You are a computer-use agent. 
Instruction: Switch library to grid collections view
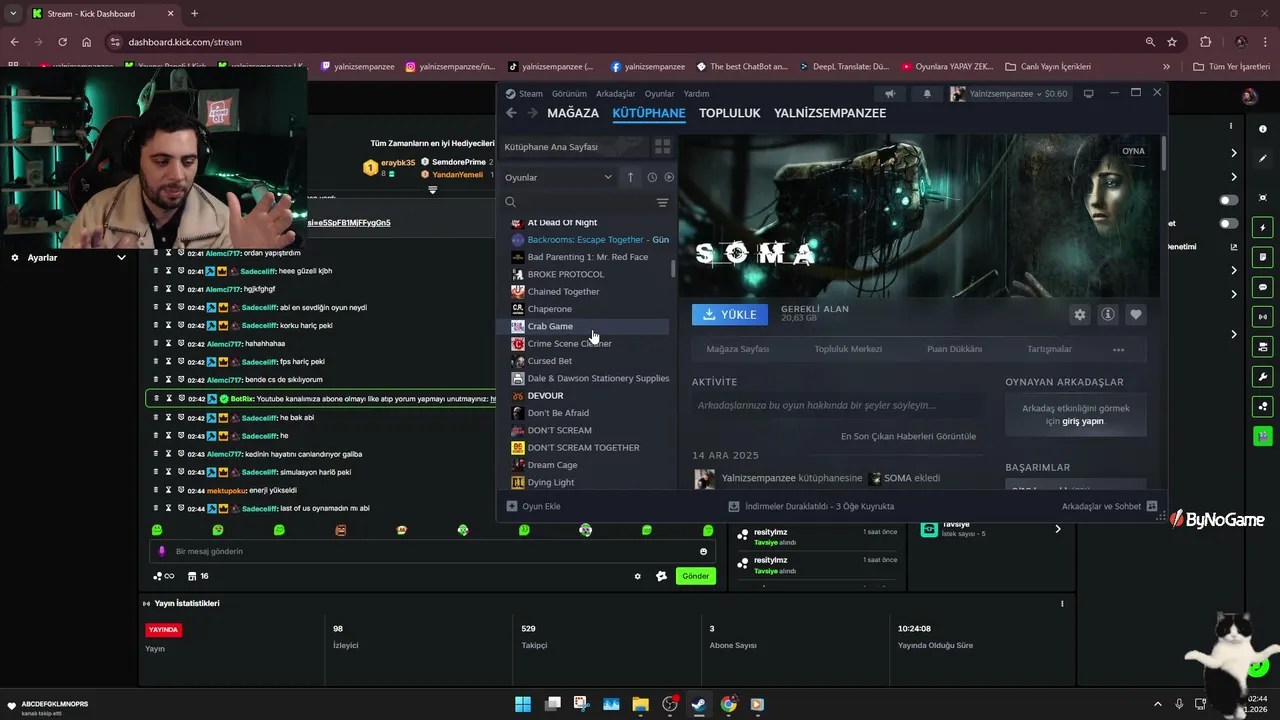tap(662, 147)
